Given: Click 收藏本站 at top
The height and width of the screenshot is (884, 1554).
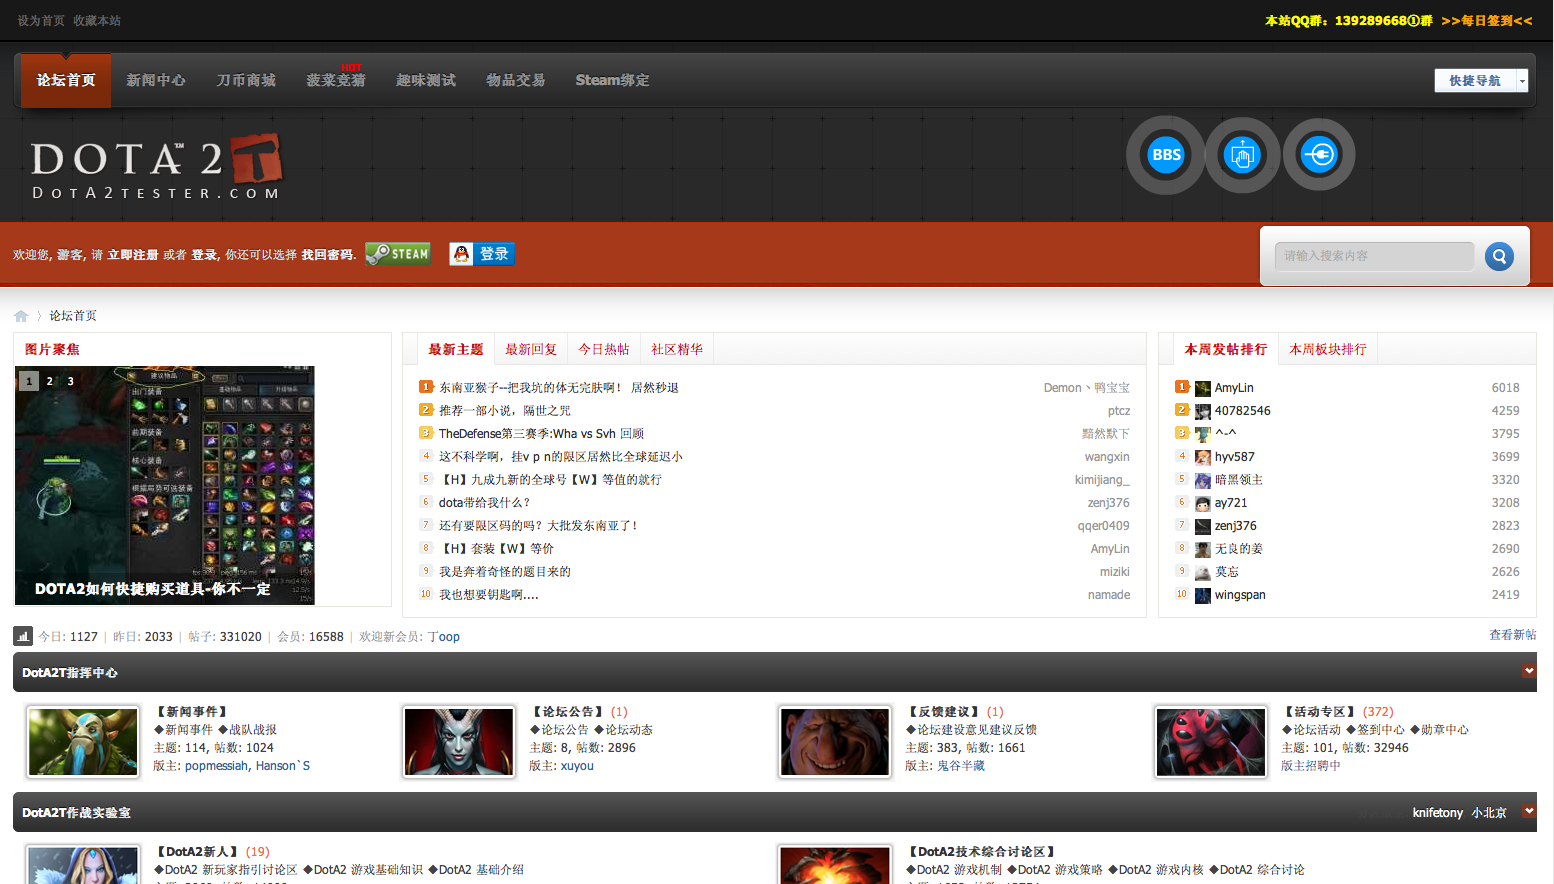Looking at the screenshot, I should click(x=97, y=21).
